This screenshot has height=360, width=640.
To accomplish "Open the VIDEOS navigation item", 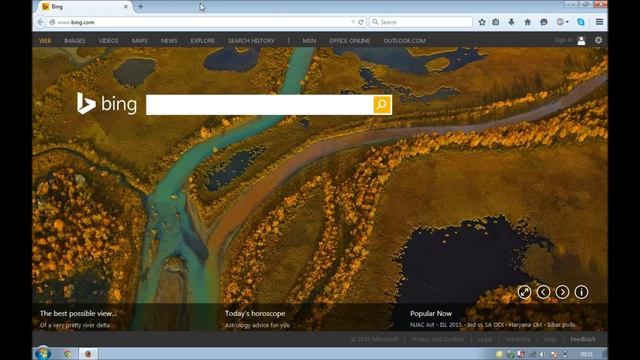I will [108, 41].
